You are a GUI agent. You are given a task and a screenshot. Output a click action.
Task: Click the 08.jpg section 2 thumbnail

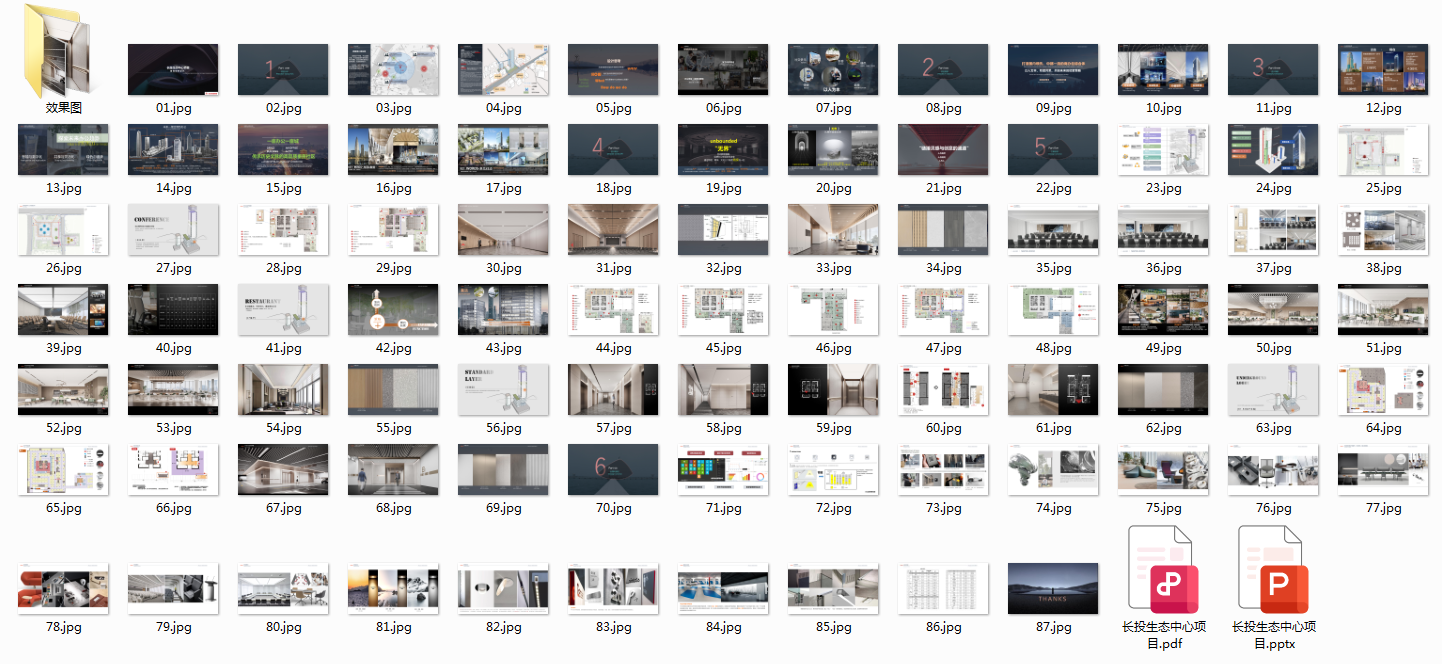(x=943, y=69)
